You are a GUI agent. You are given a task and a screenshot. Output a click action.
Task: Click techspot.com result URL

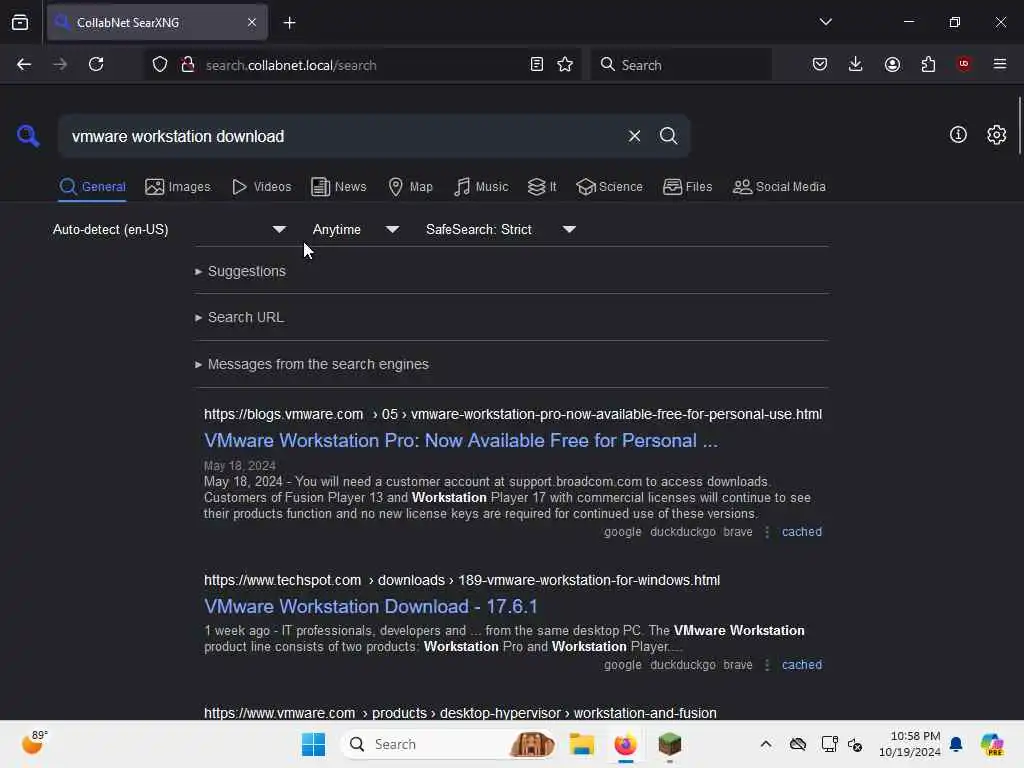pos(462,580)
